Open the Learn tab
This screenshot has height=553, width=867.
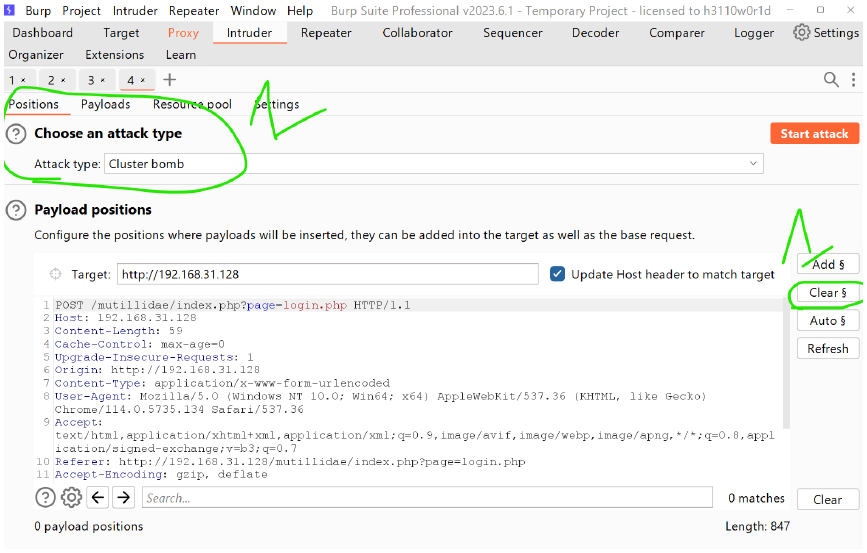click(x=181, y=55)
